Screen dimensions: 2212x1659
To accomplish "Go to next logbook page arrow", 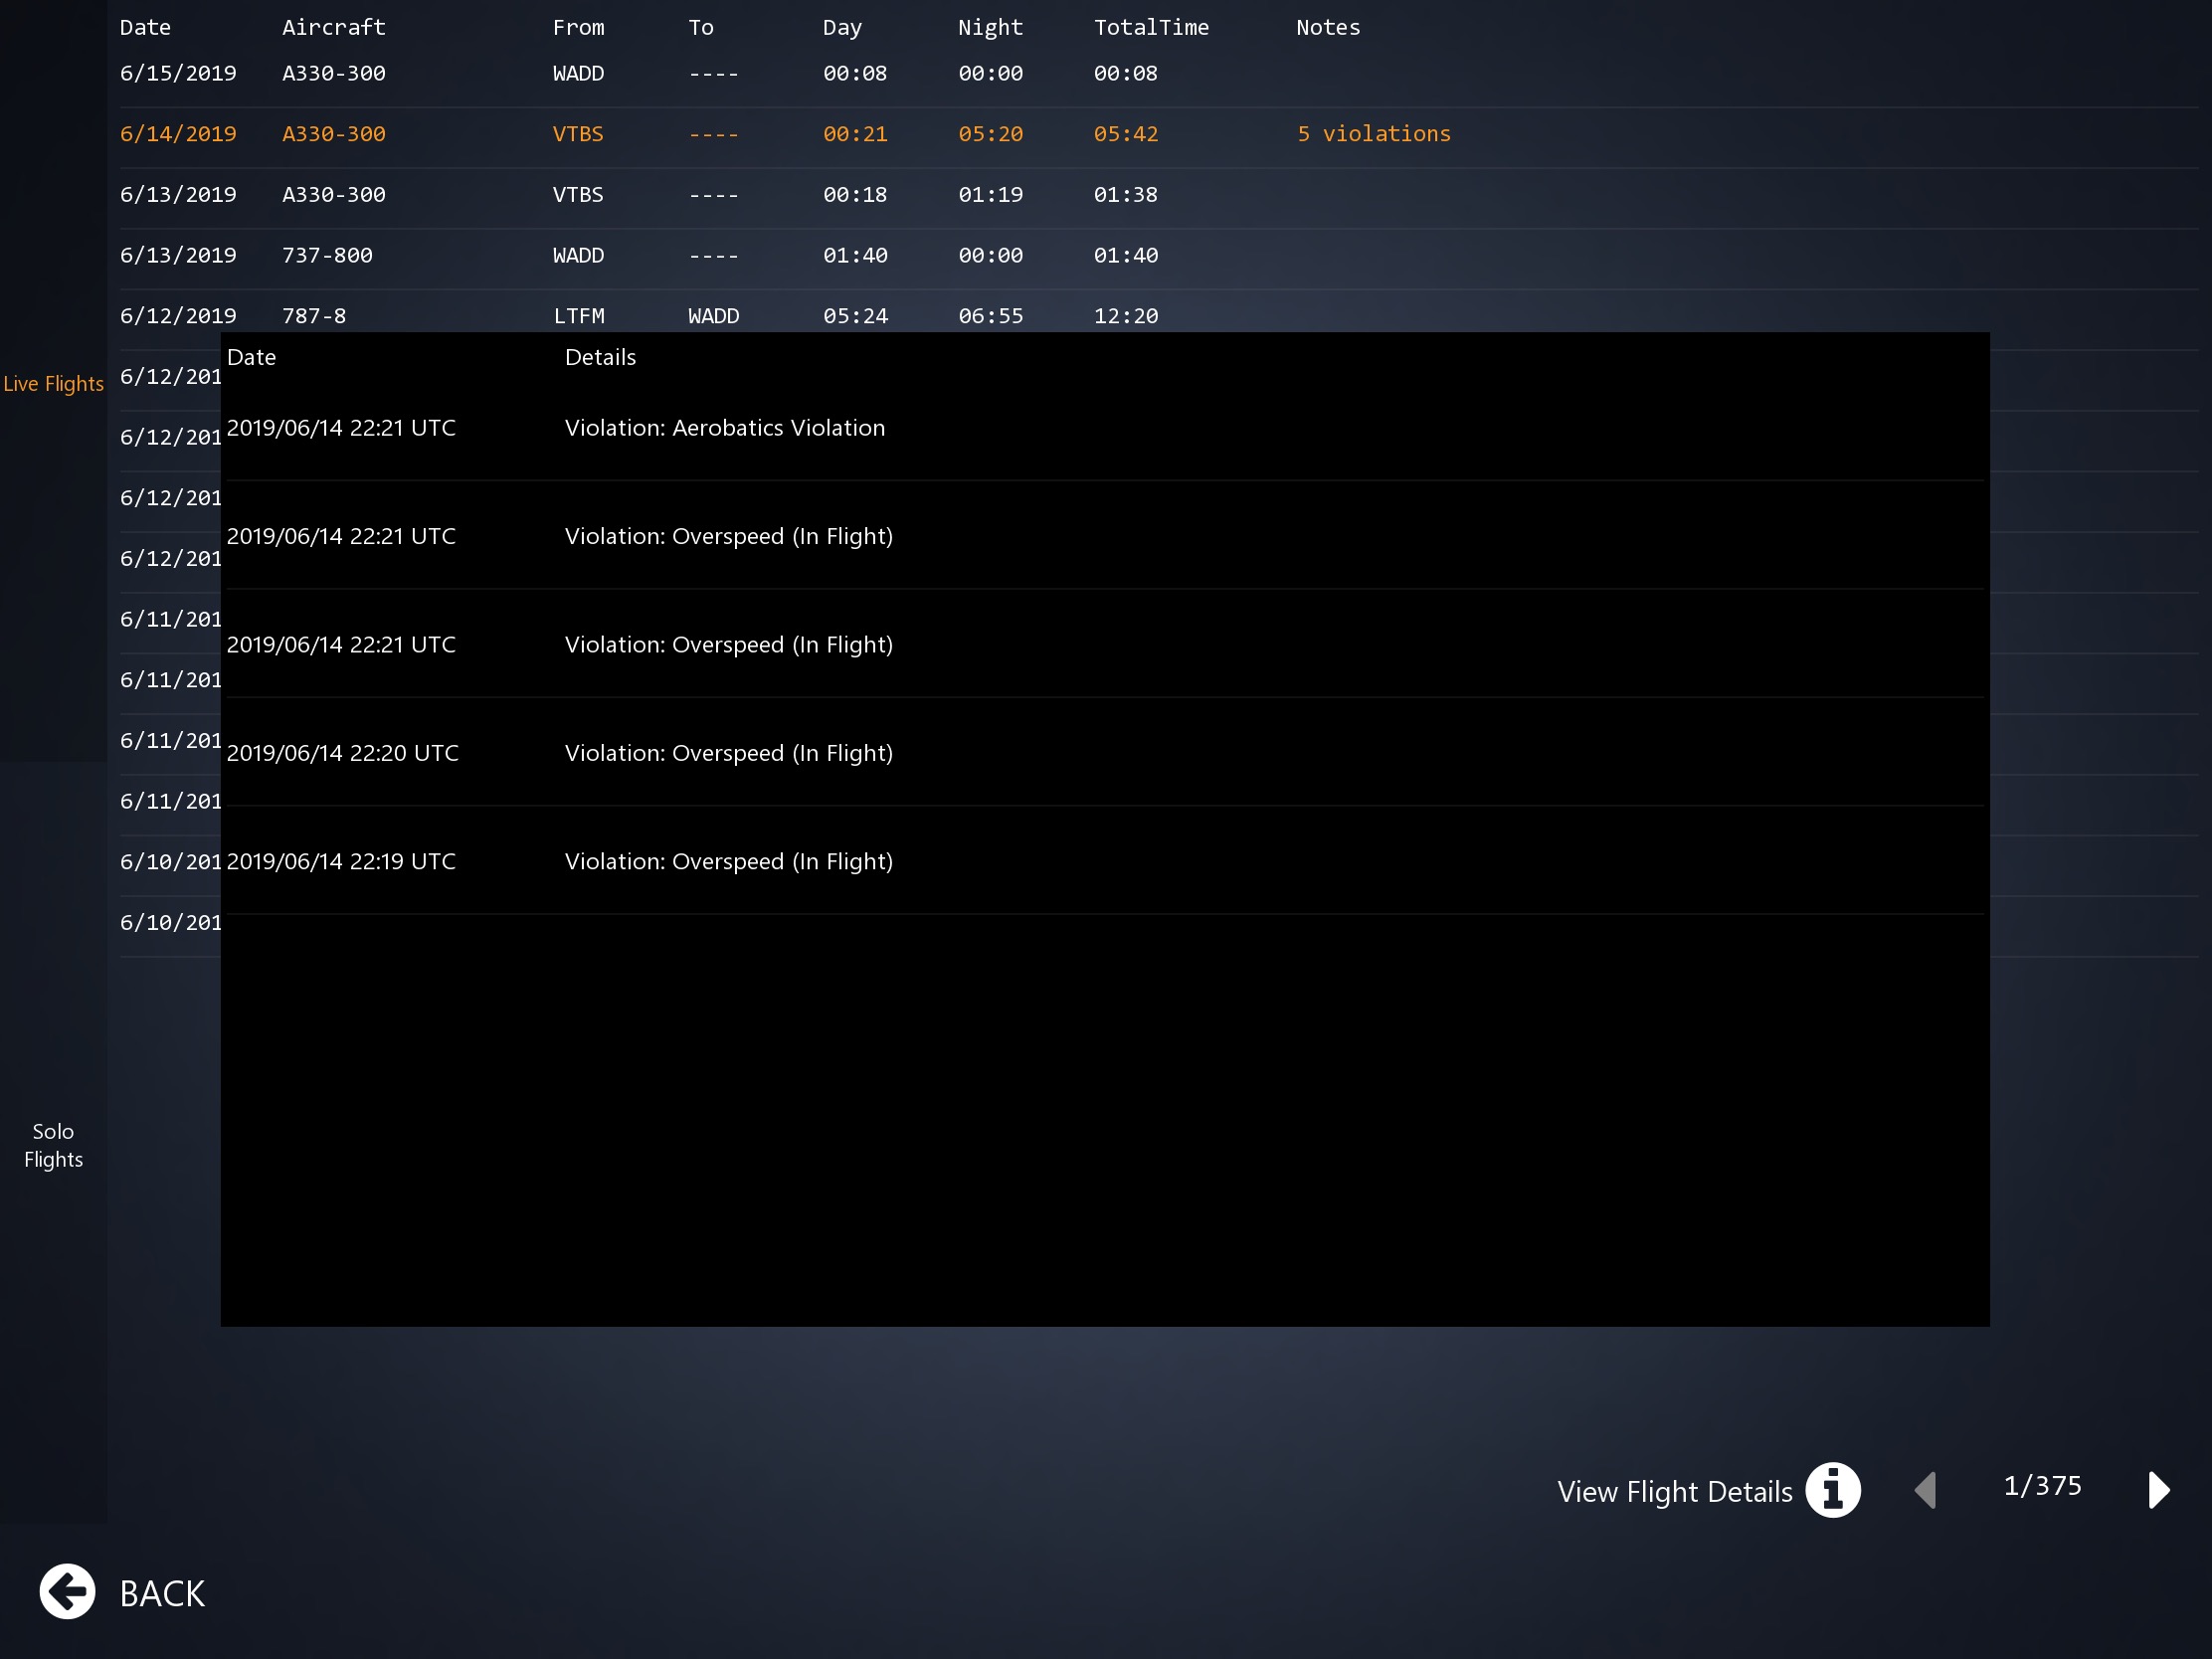I will [x=2158, y=1490].
